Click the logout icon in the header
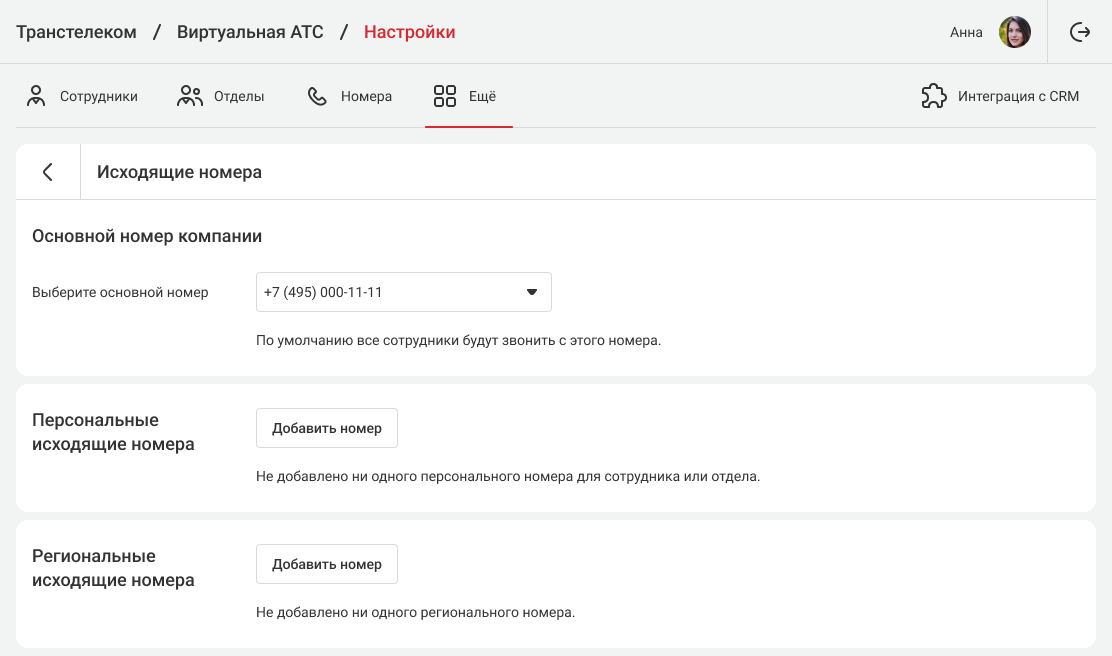Viewport: 1112px width, 656px height. (x=1080, y=32)
